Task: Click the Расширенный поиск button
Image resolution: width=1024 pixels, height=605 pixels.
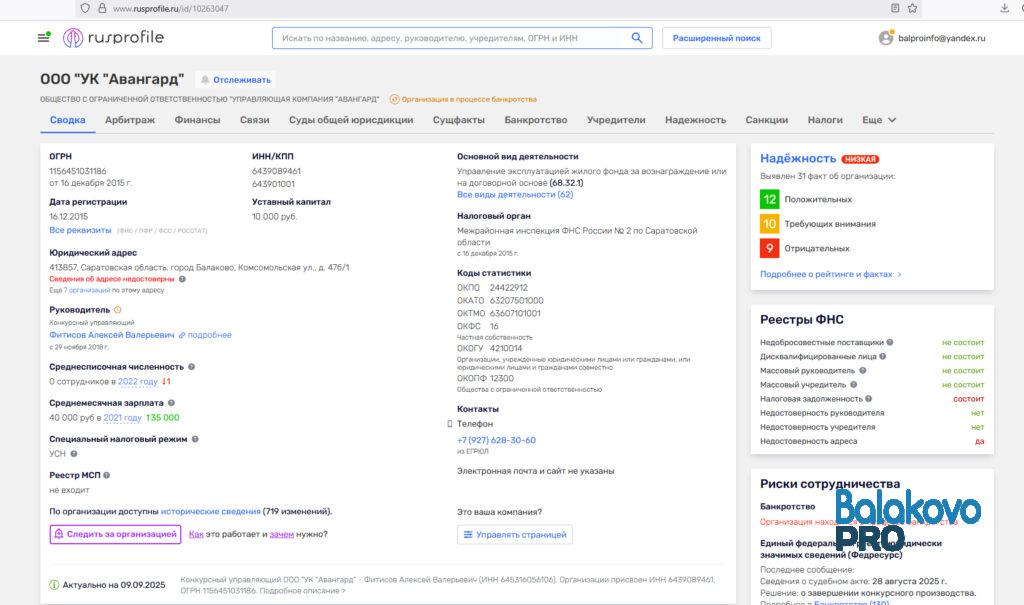Action: point(716,38)
